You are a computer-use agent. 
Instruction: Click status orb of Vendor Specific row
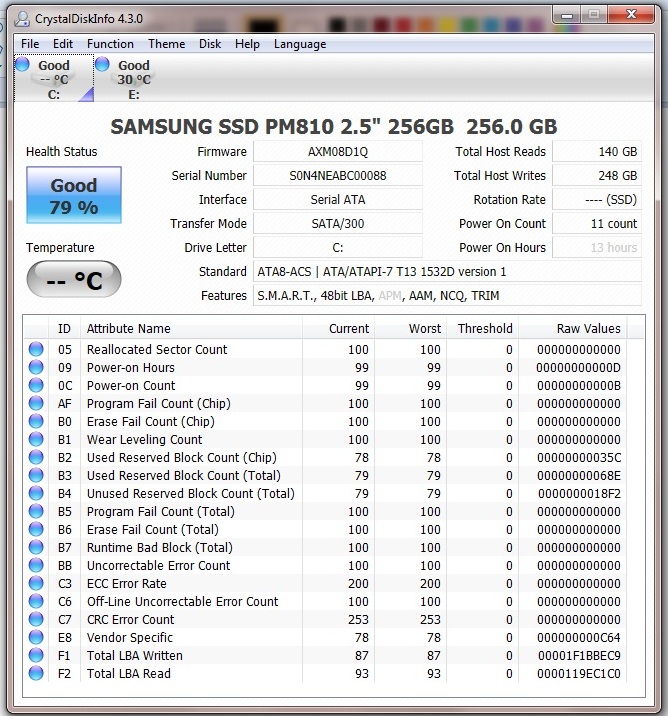[36, 637]
